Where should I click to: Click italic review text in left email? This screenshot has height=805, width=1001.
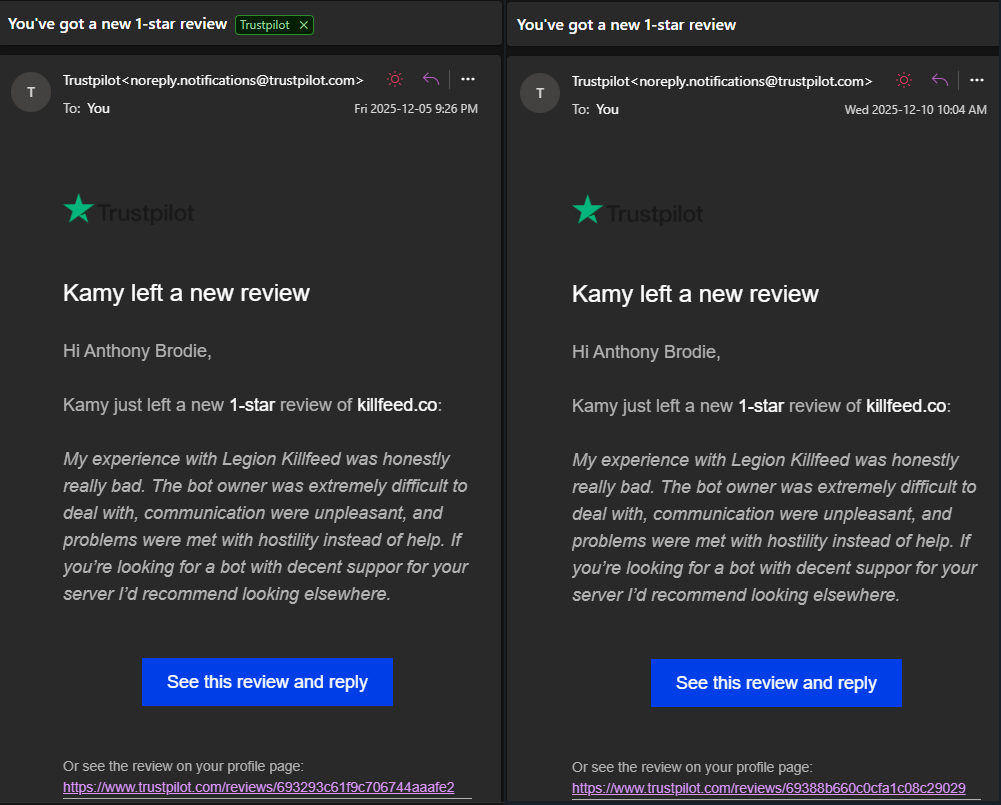266,527
